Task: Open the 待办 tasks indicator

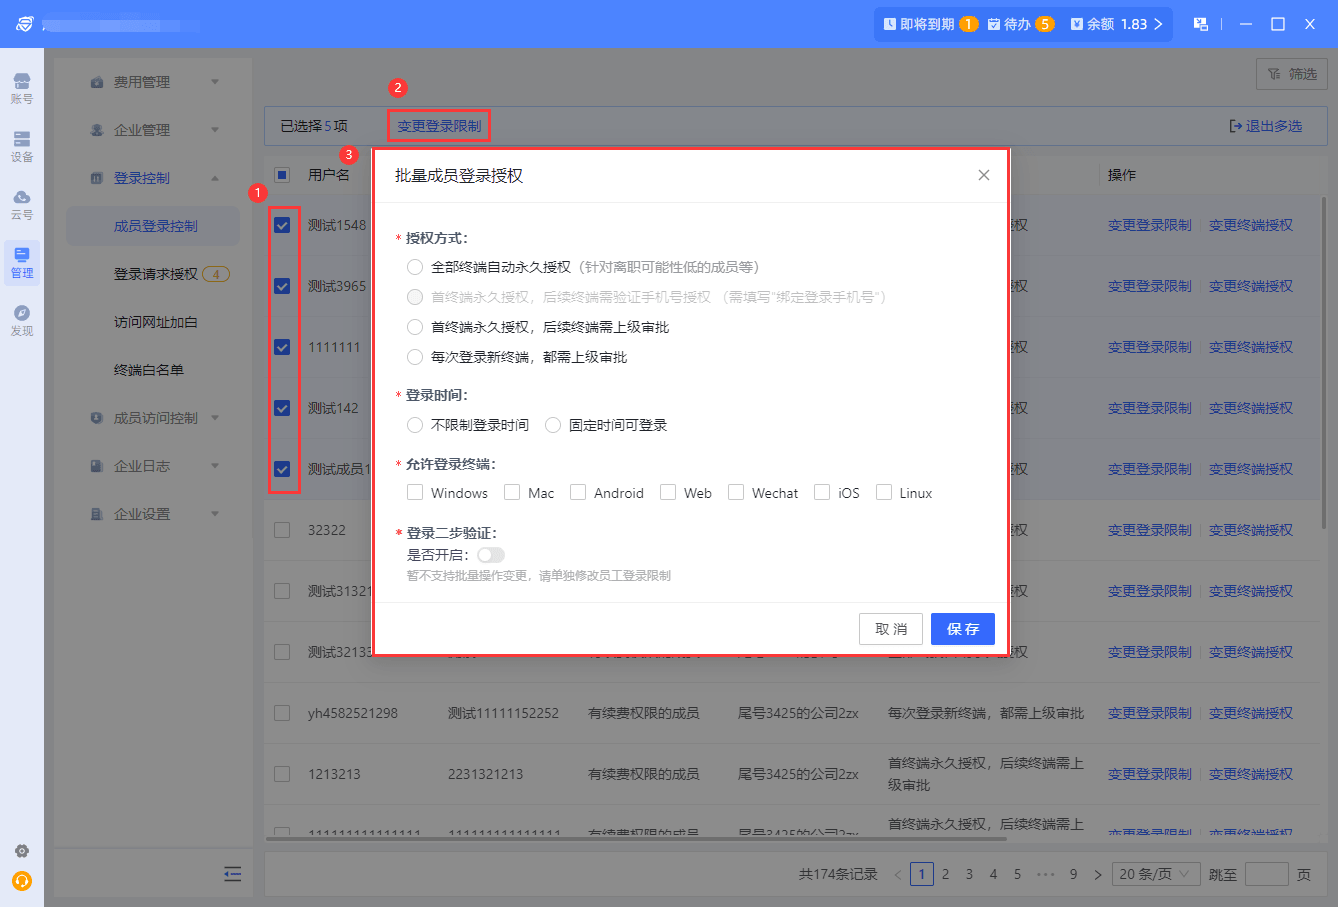Action: click(x=1021, y=24)
